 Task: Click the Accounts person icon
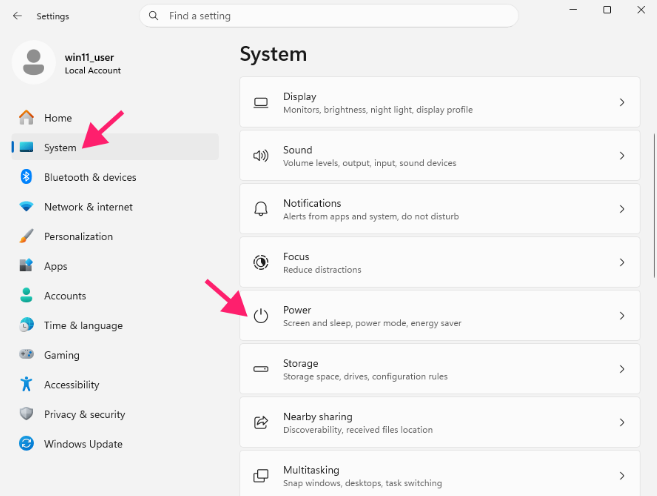tap(26, 295)
